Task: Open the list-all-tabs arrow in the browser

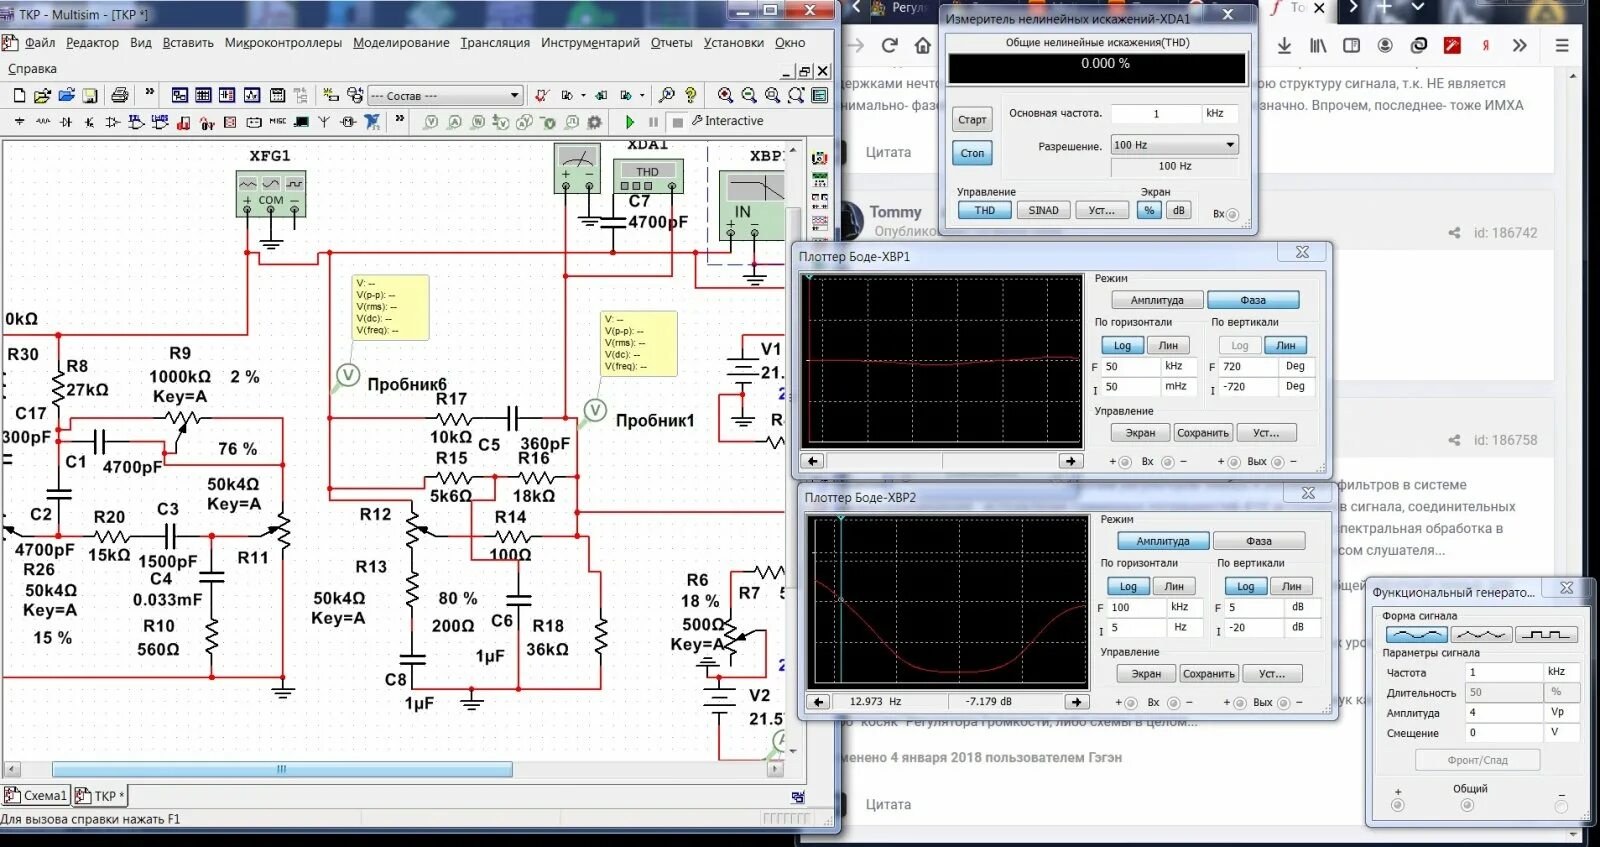Action: 1418,8
